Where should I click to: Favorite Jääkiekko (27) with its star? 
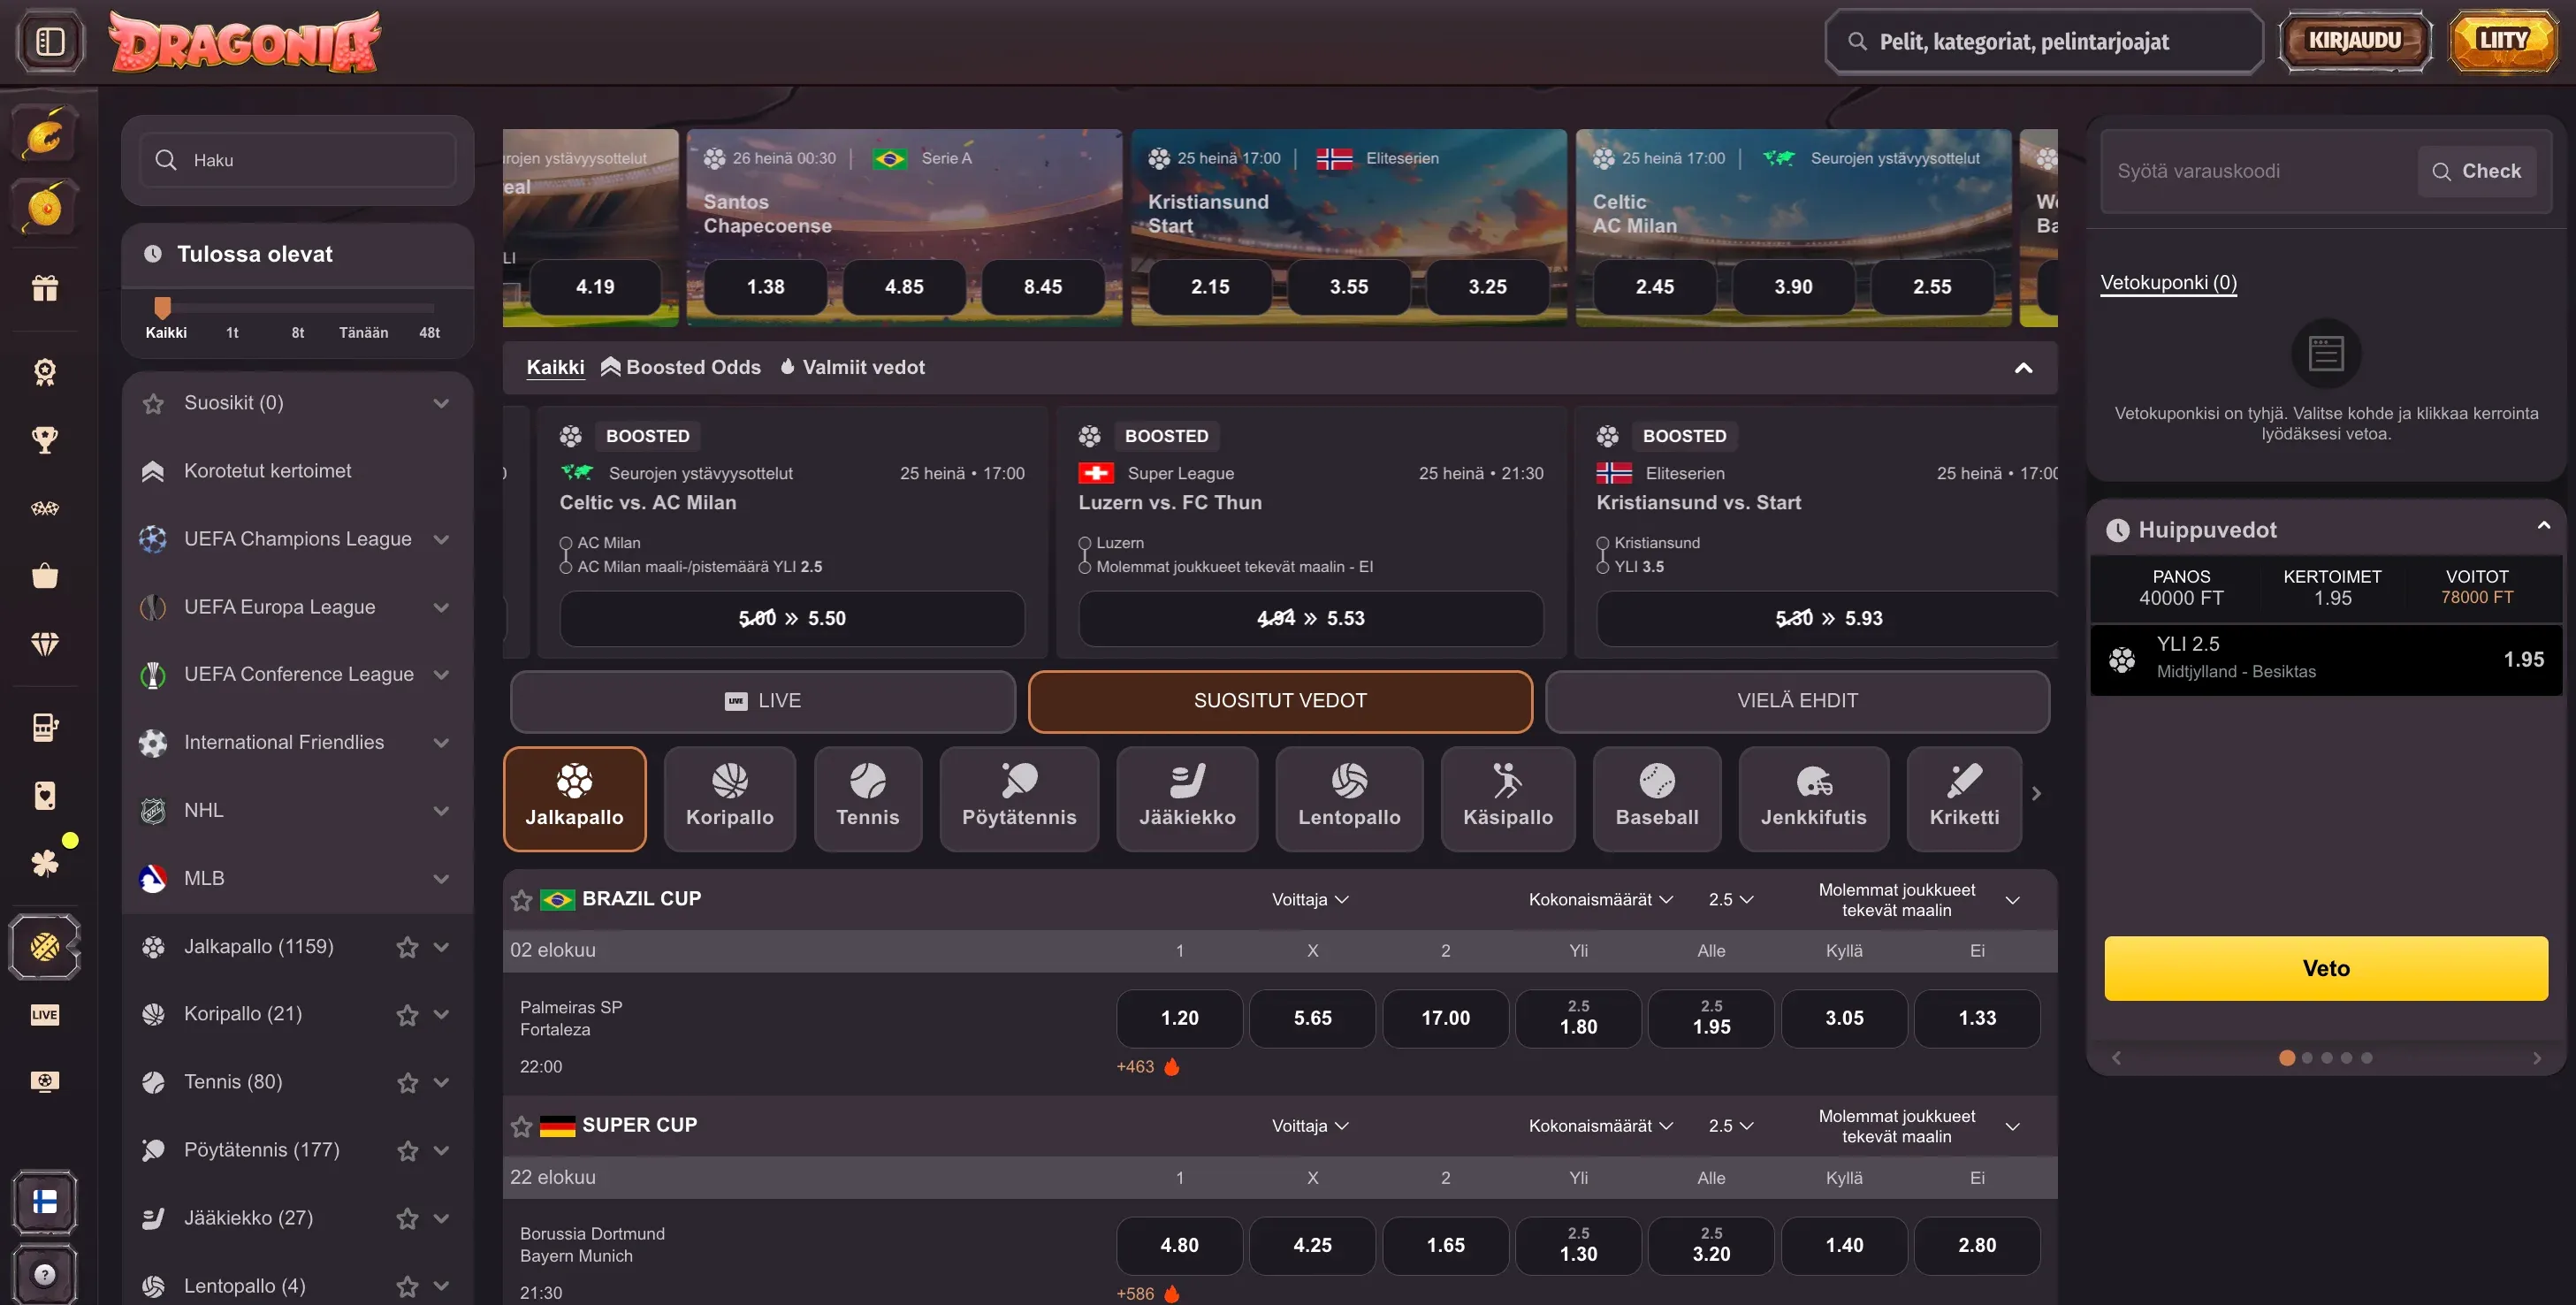tap(407, 1219)
